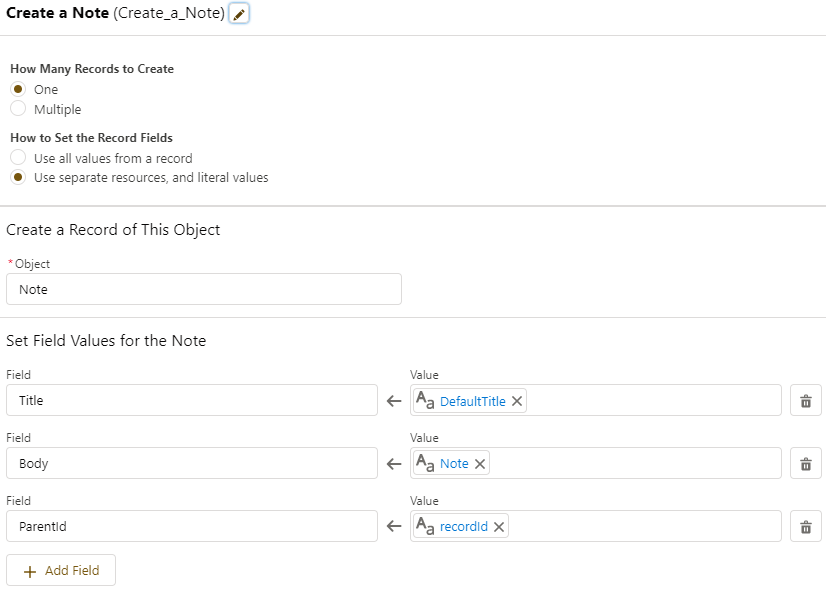
Task: Open the Object combobox showing Note
Action: 204,289
